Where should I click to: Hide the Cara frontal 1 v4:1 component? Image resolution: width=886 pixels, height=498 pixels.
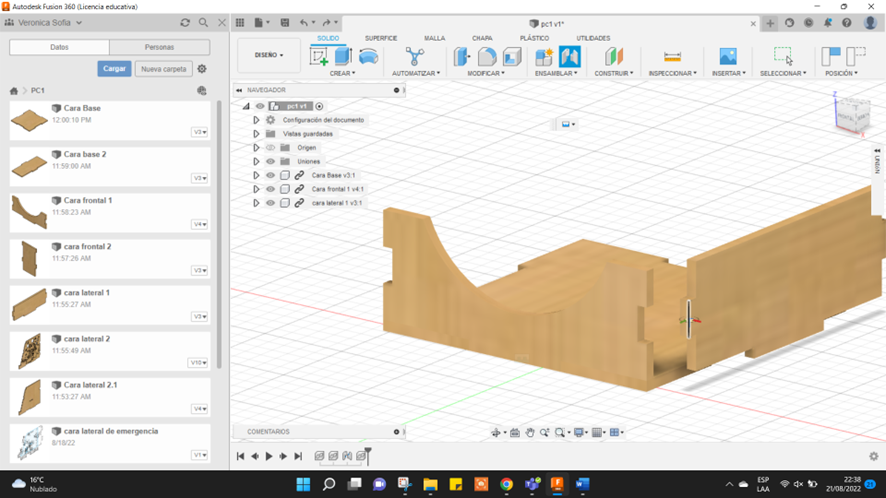271,189
